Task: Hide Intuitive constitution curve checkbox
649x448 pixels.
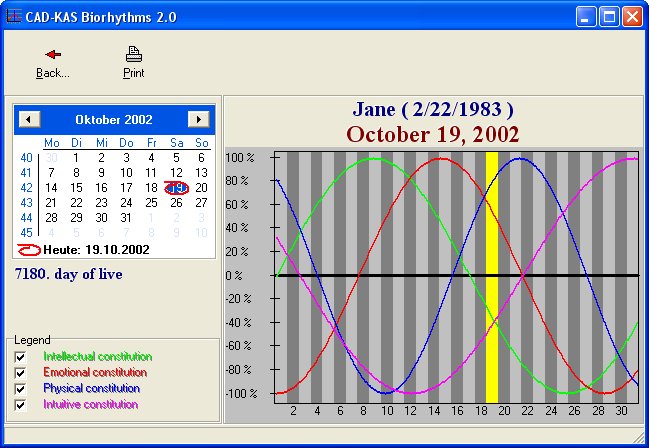Action: pyautogui.click(x=20, y=405)
